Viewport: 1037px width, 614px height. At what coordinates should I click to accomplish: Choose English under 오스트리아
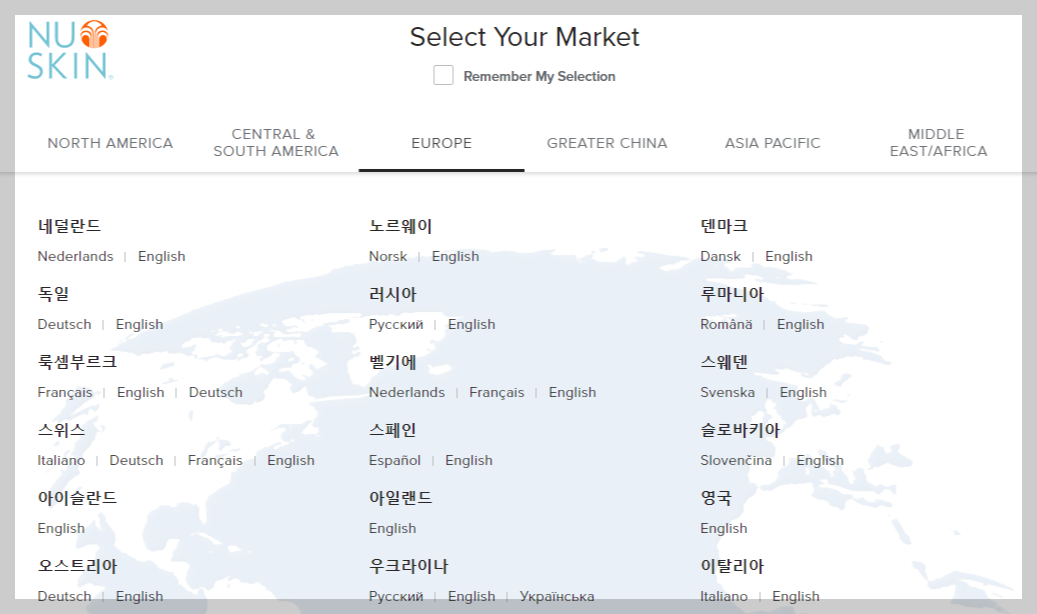pos(140,596)
